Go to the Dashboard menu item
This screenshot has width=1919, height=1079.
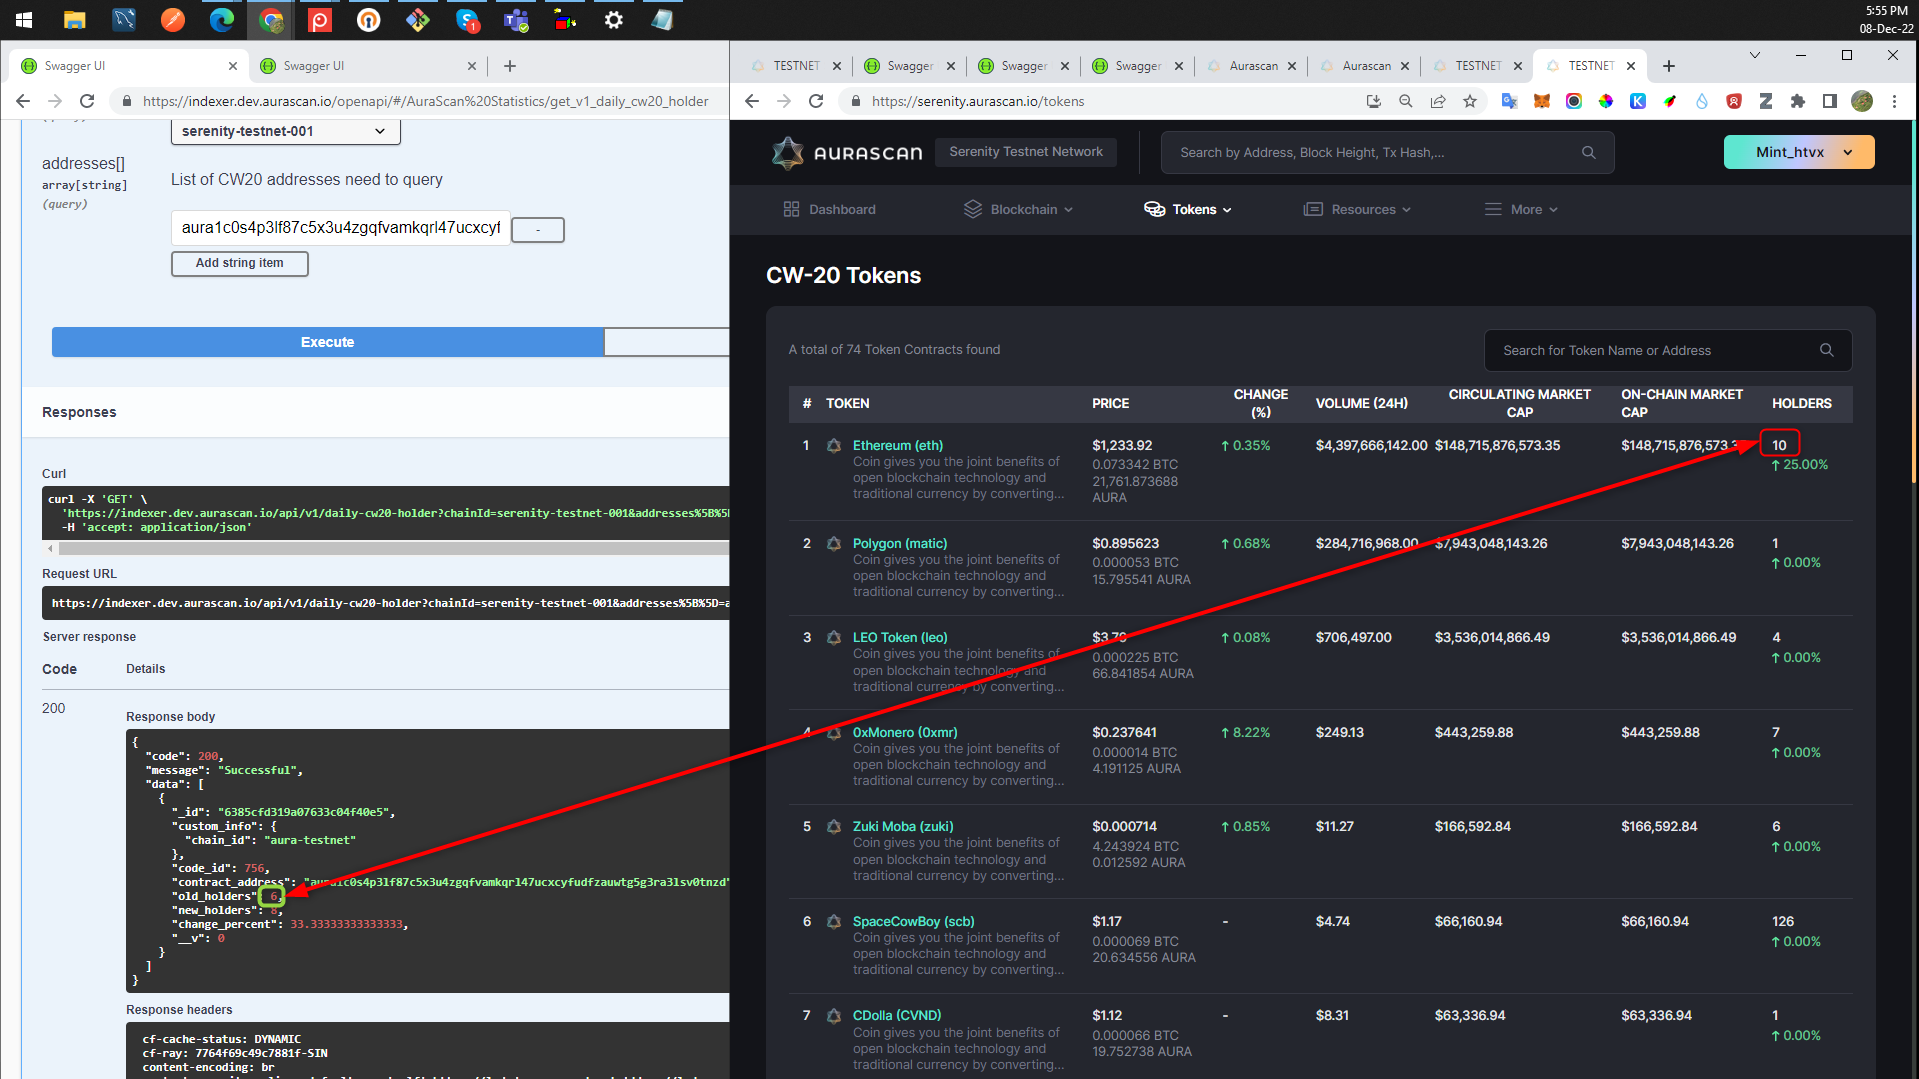(x=829, y=209)
